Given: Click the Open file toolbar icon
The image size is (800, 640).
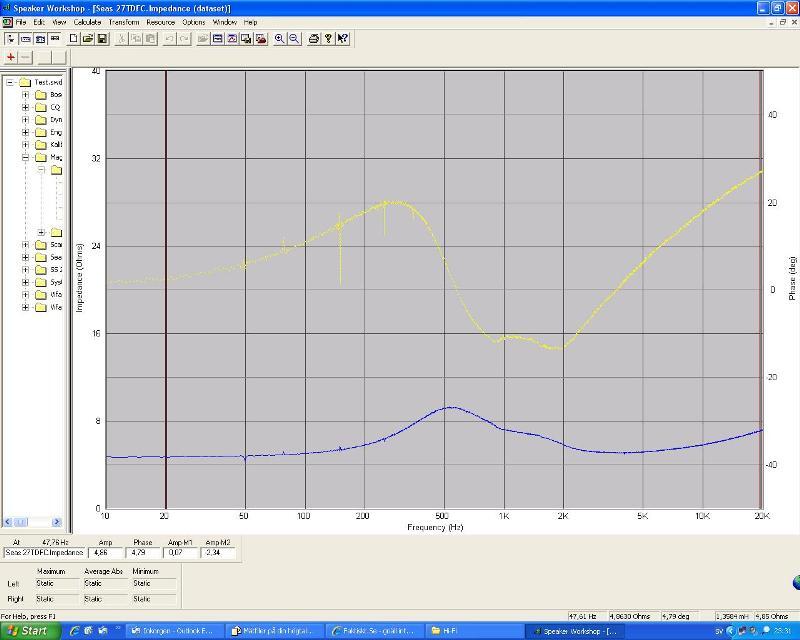Looking at the screenshot, I should 88,39.
